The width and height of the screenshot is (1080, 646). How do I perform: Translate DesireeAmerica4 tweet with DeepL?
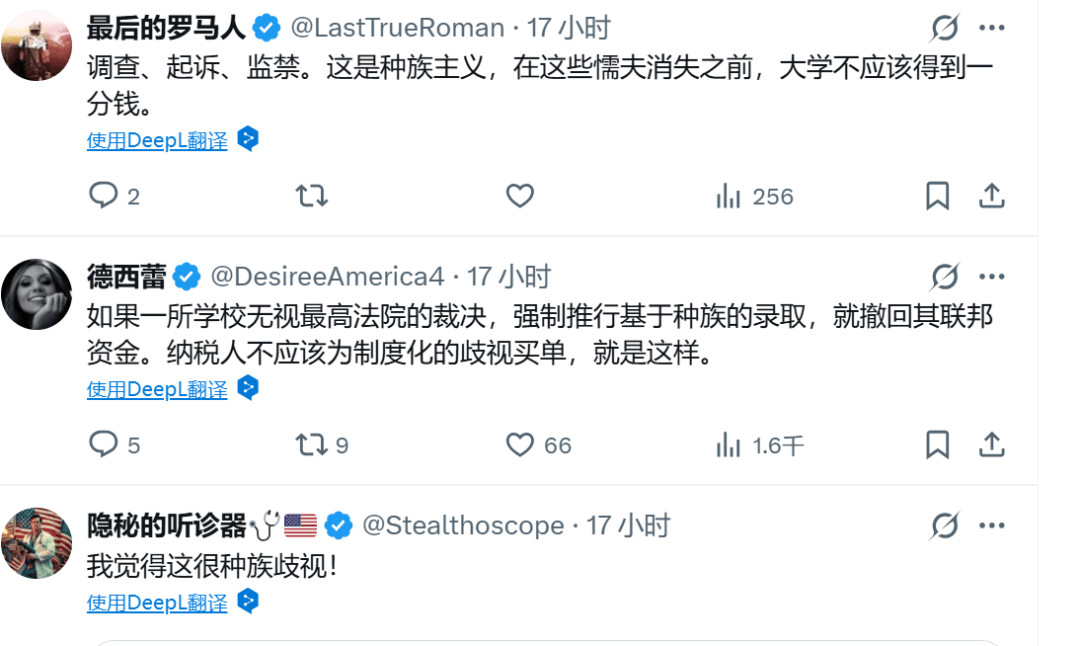coord(157,390)
